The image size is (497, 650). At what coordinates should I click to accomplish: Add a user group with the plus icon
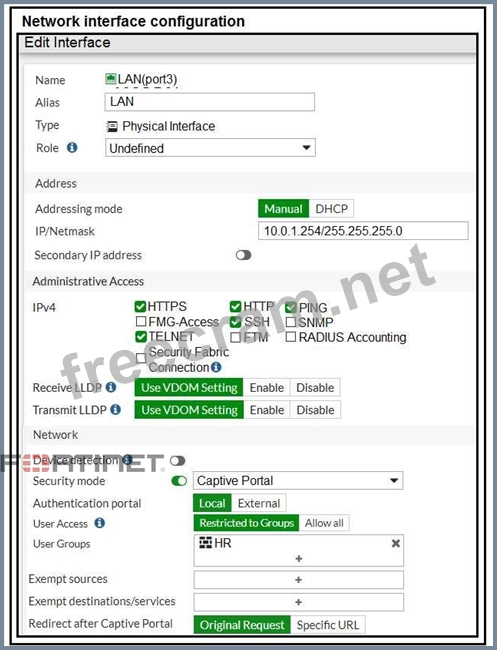click(x=298, y=559)
